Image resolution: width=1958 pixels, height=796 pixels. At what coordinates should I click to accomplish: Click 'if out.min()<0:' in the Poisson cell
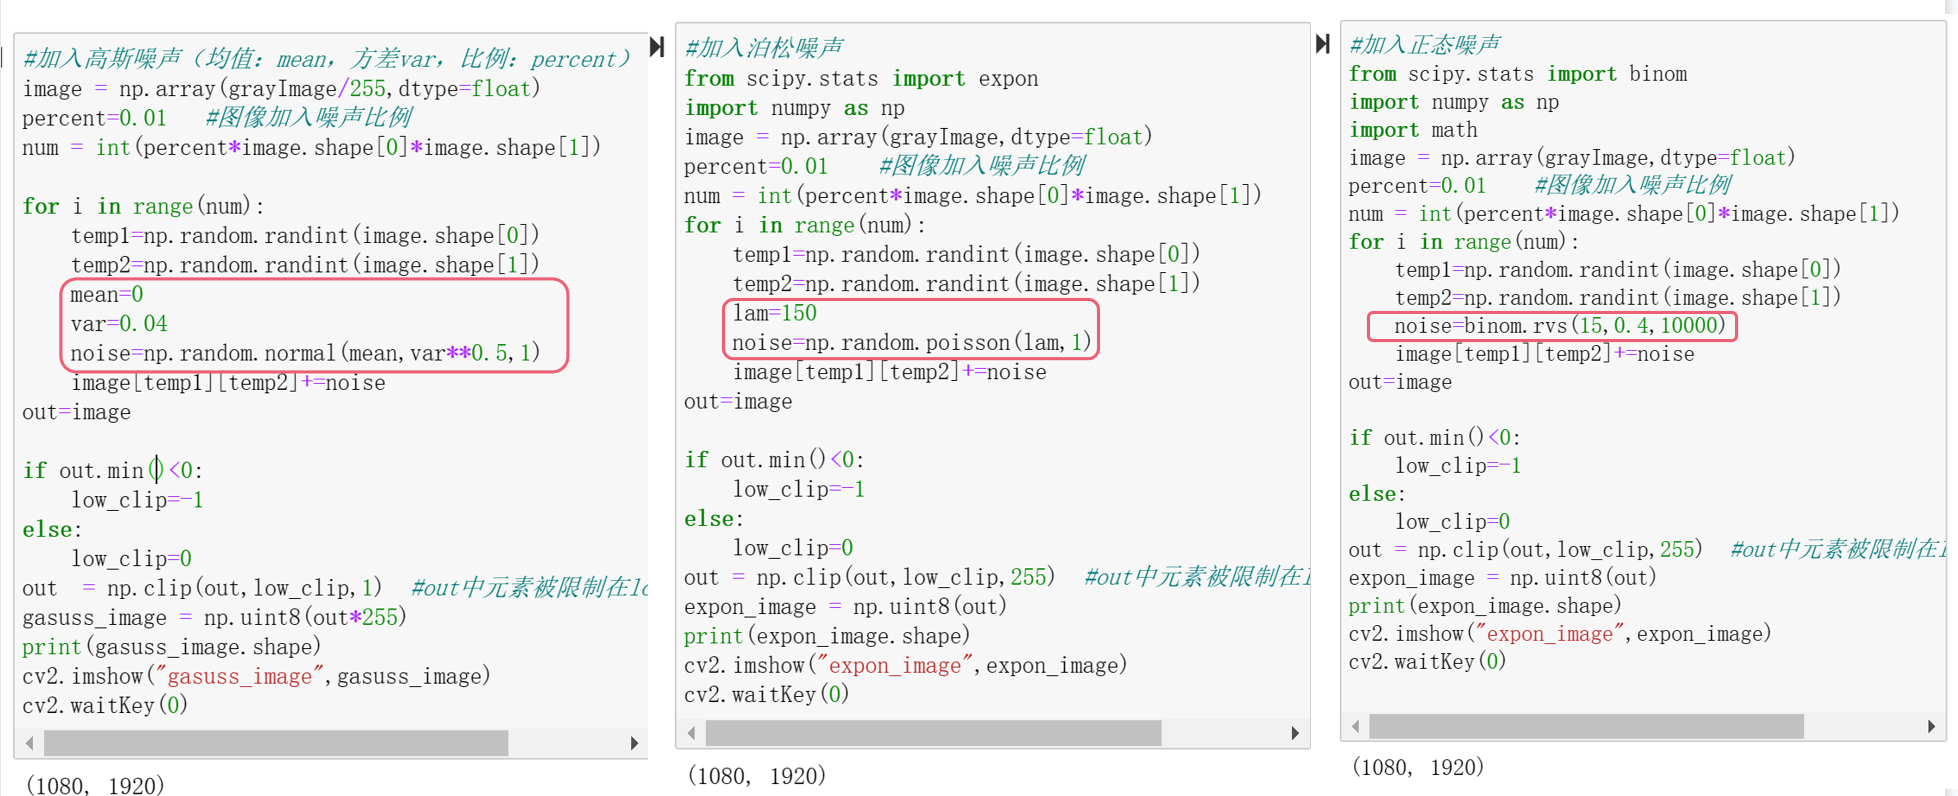coord(774,460)
